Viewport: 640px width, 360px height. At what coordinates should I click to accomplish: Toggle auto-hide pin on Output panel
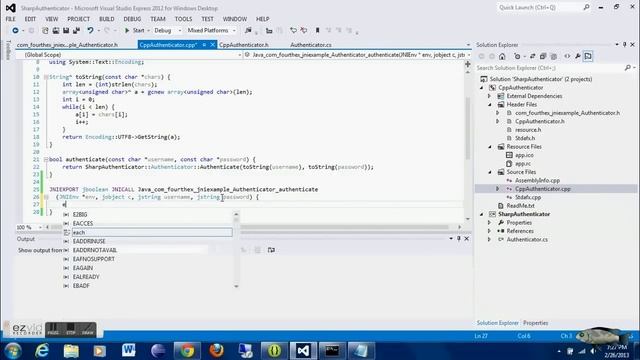(x=459, y=238)
